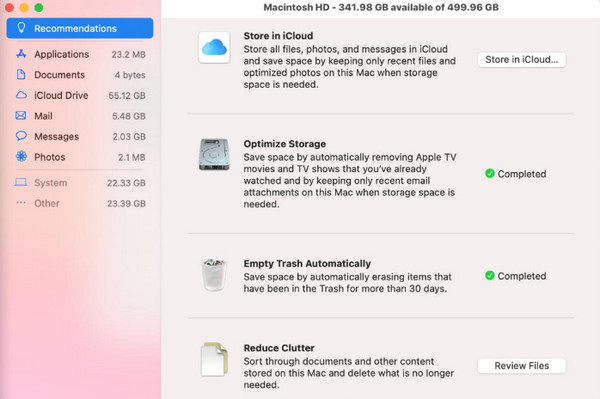Image resolution: width=600 pixels, height=399 pixels.
Task: Click the Documents page icon
Action: tap(21, 75)
